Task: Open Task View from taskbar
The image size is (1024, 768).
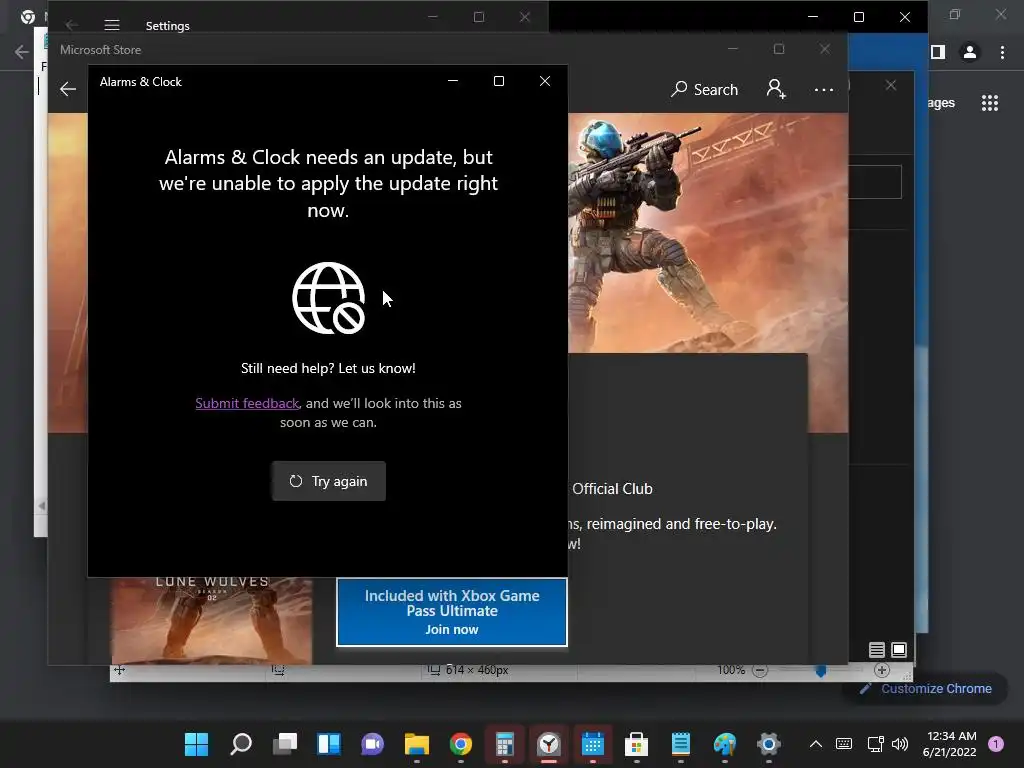Action: [285, 744]
